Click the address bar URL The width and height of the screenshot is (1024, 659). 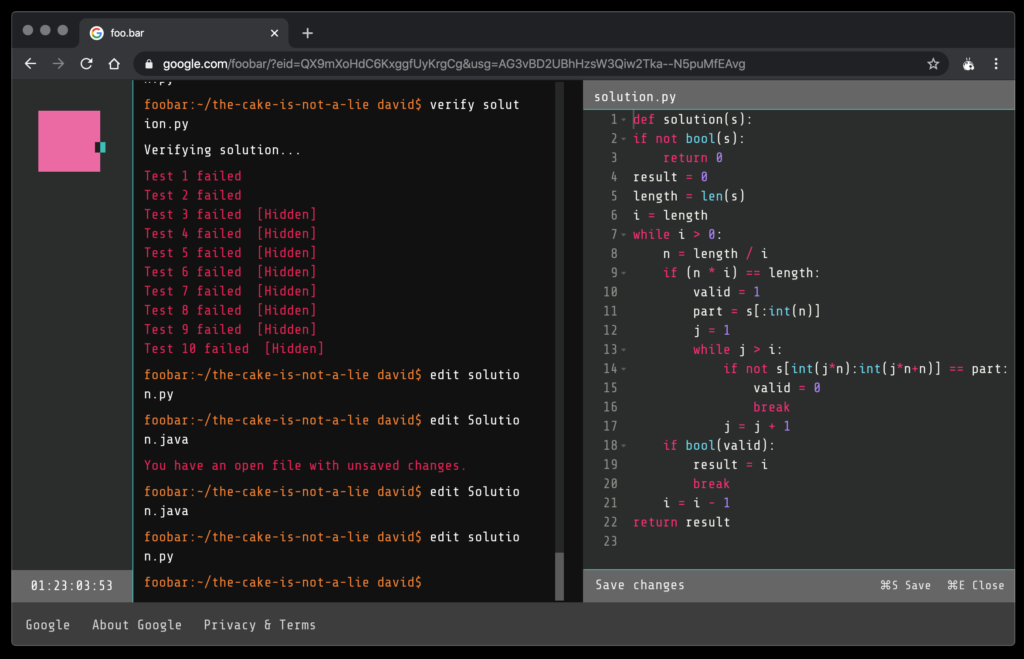pyautogui.click(x=454, y=64)
